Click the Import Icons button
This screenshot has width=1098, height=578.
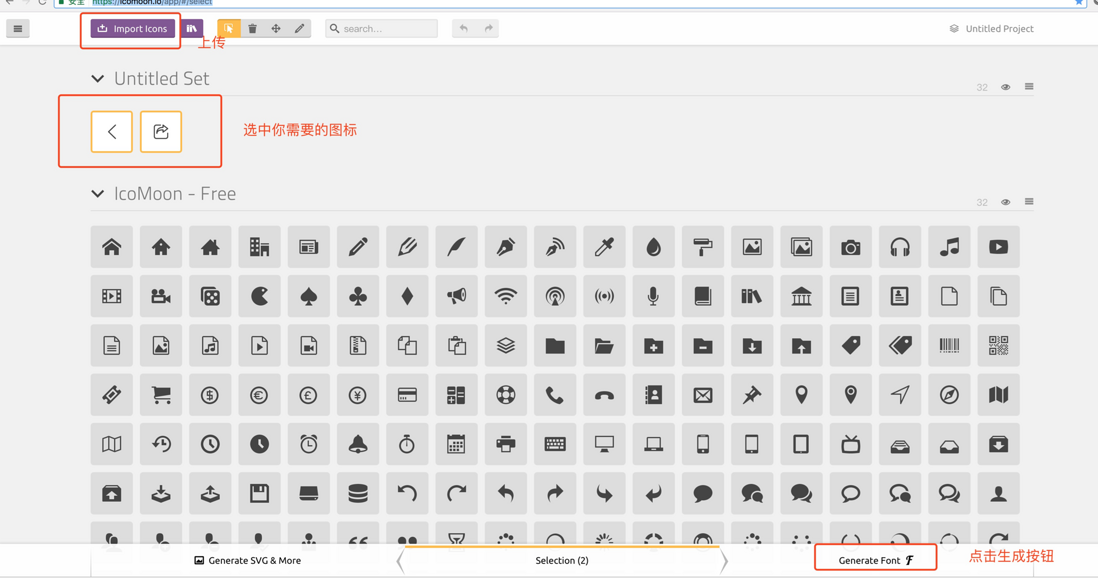(x=132, y=29)
